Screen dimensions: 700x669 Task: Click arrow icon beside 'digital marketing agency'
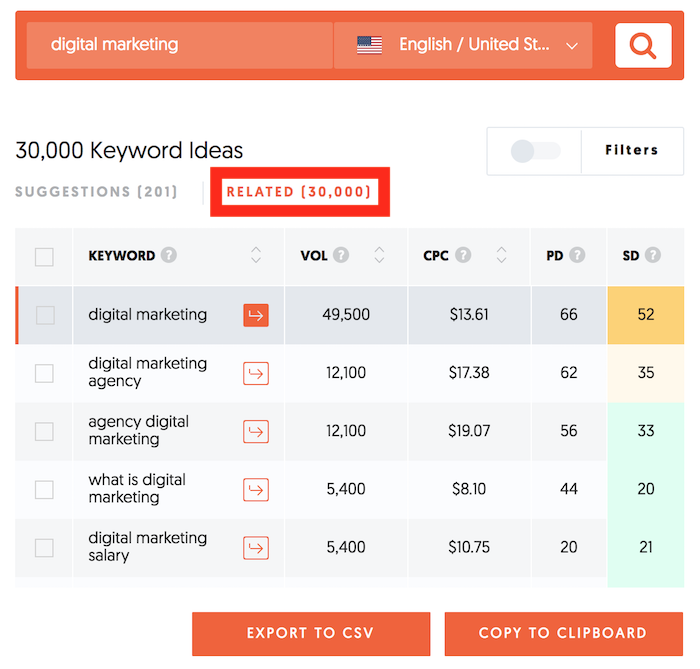point(256,373)
